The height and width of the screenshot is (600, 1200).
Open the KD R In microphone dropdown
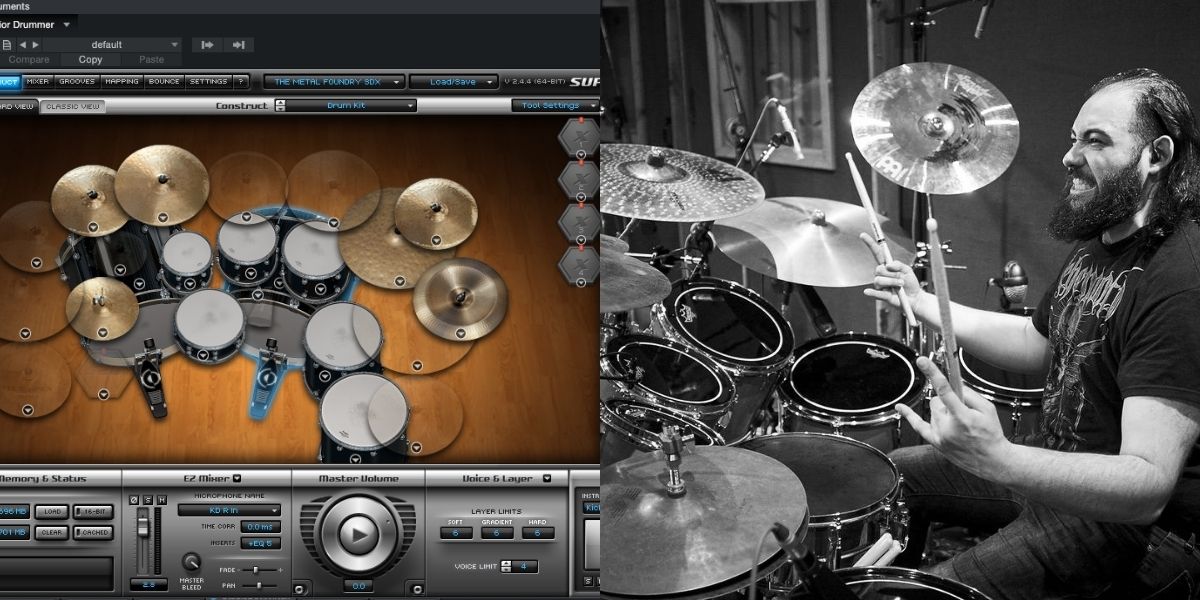point(228,511)
